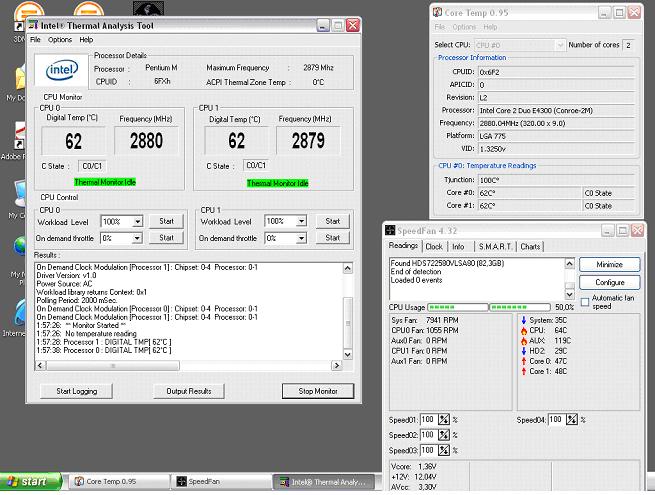Click the SpeedFan title bar icon
Viewport: 655px width, 495px height.
coord(390,230)
